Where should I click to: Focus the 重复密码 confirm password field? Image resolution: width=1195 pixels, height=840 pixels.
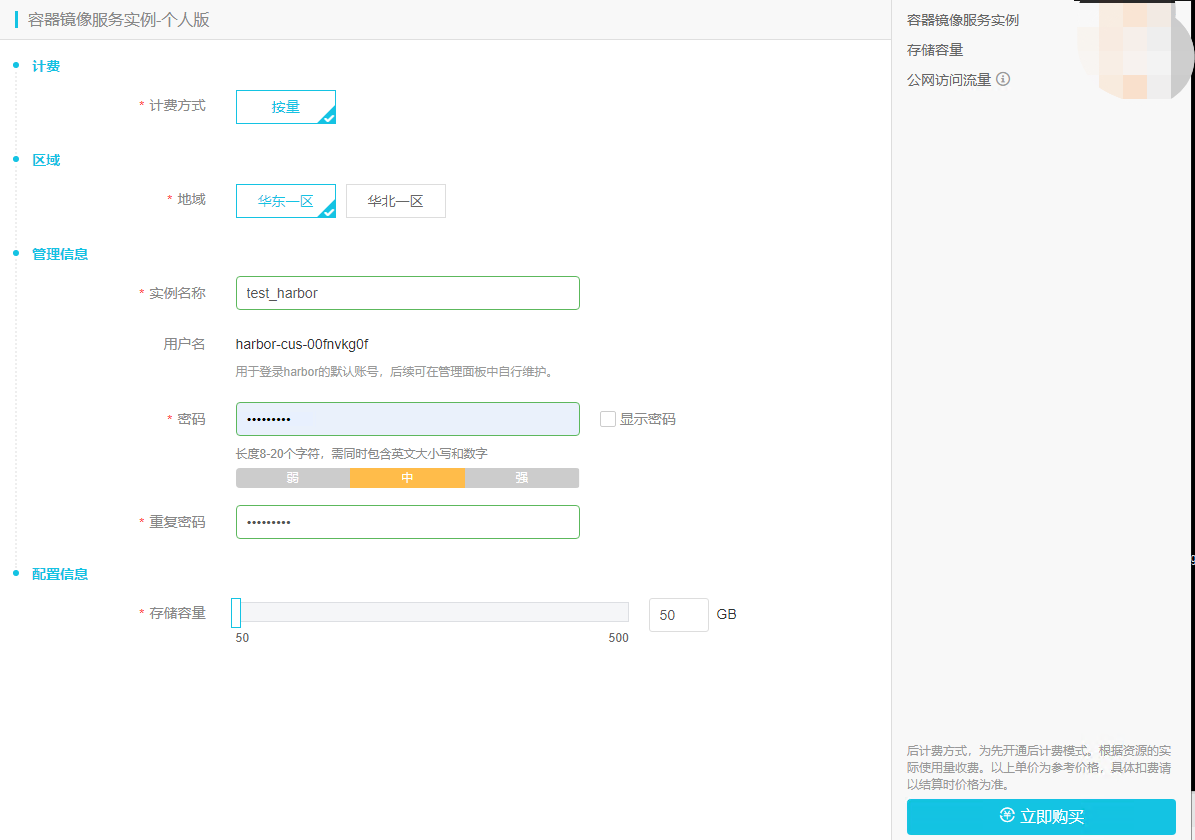408,521
